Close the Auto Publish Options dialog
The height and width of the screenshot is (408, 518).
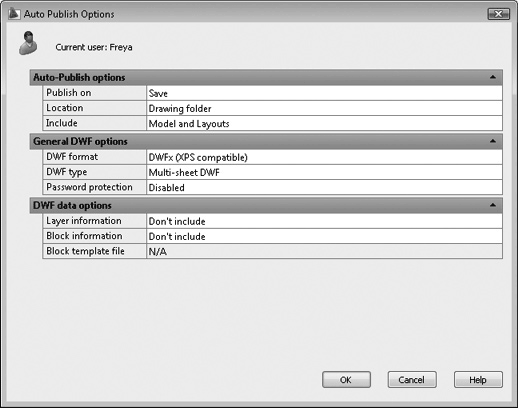click(498, 14)
